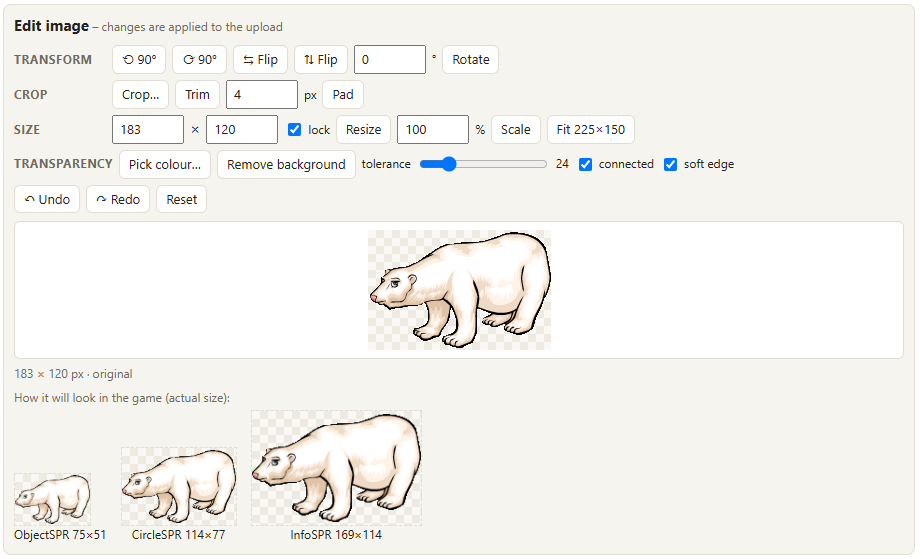
Task: Focus the scale percent input field
Action: pyautogui.click(x=433, y=130)
